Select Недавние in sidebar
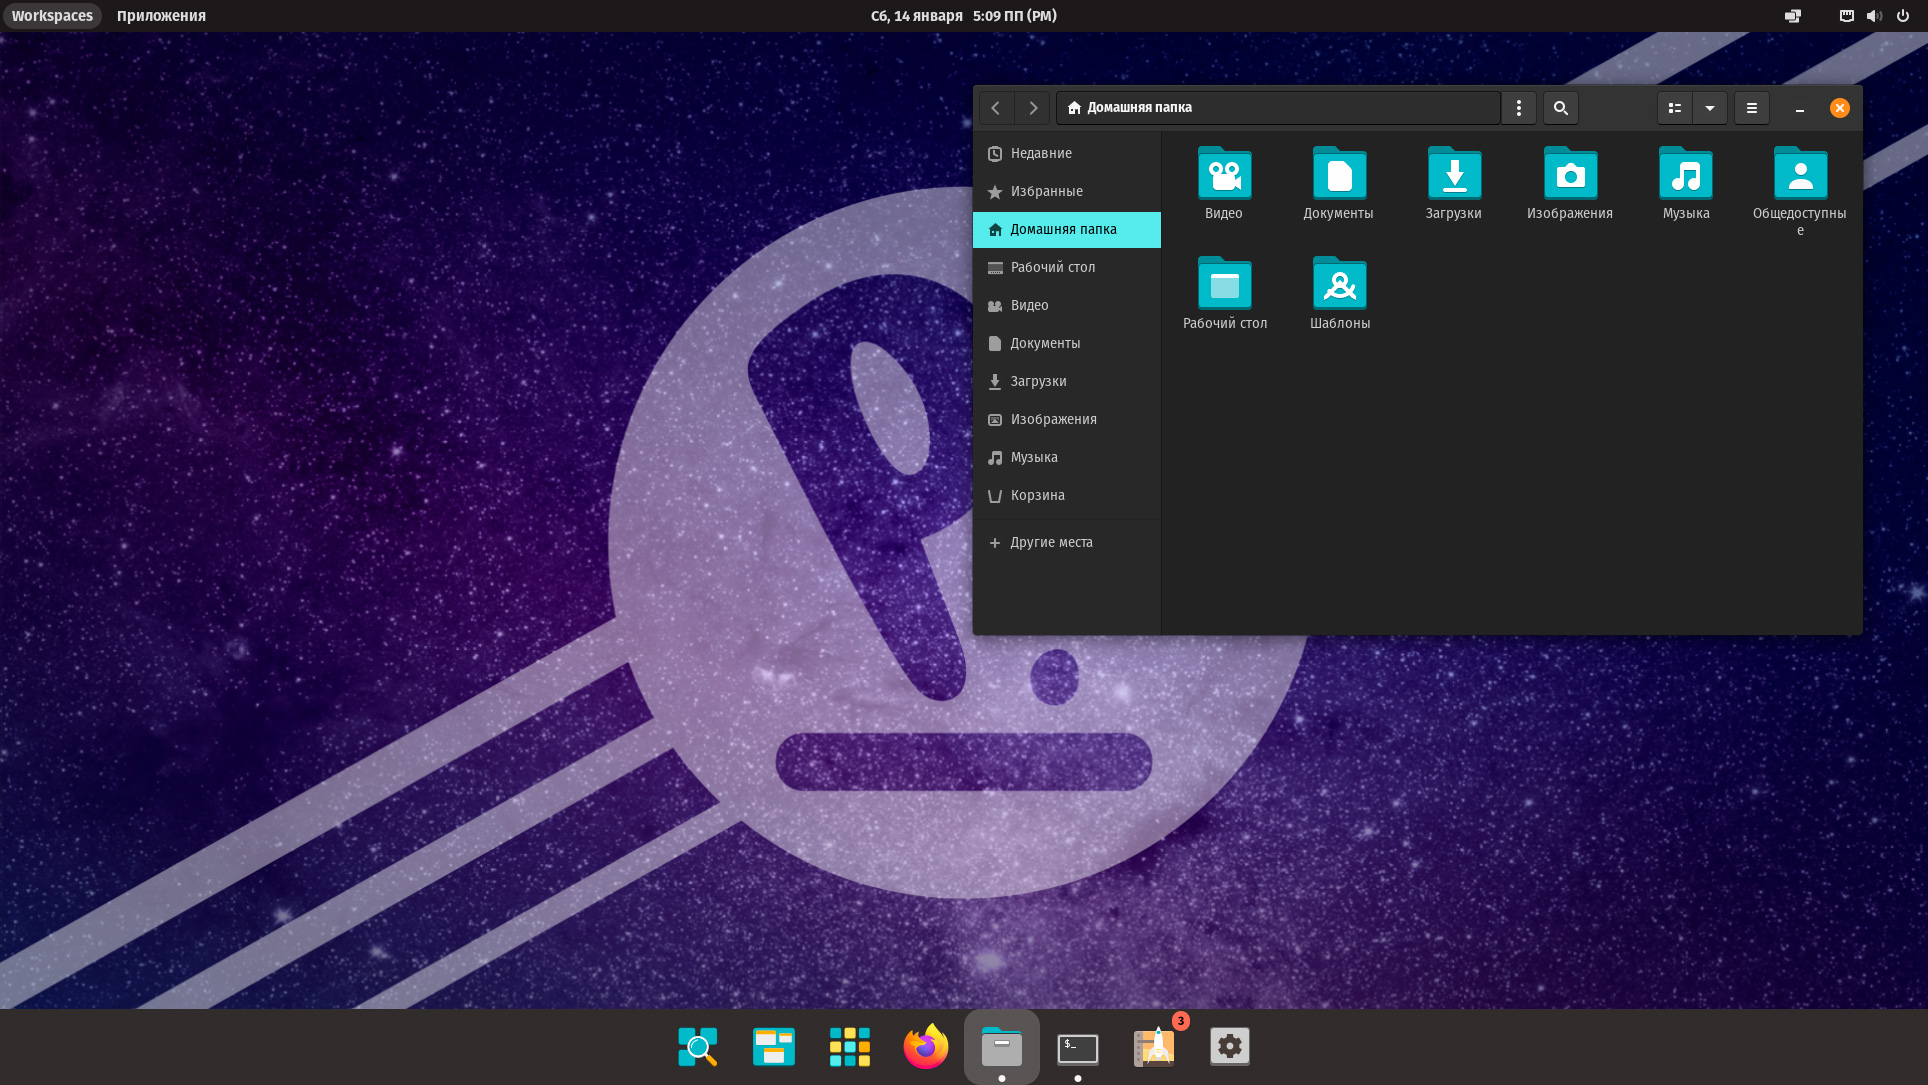Screen dimensions: 1928x1085 click(x=1040, y=153)
